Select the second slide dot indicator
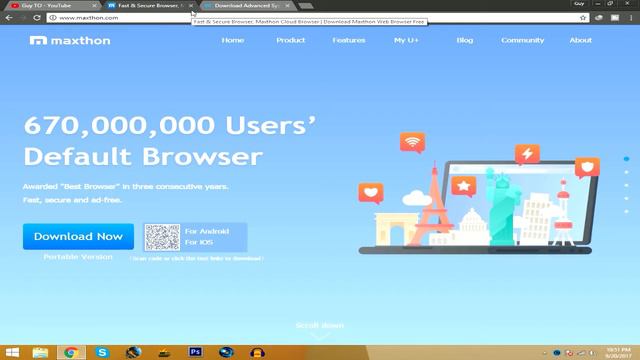Screen dimensions: 640x360 click(x=626, y=172)
